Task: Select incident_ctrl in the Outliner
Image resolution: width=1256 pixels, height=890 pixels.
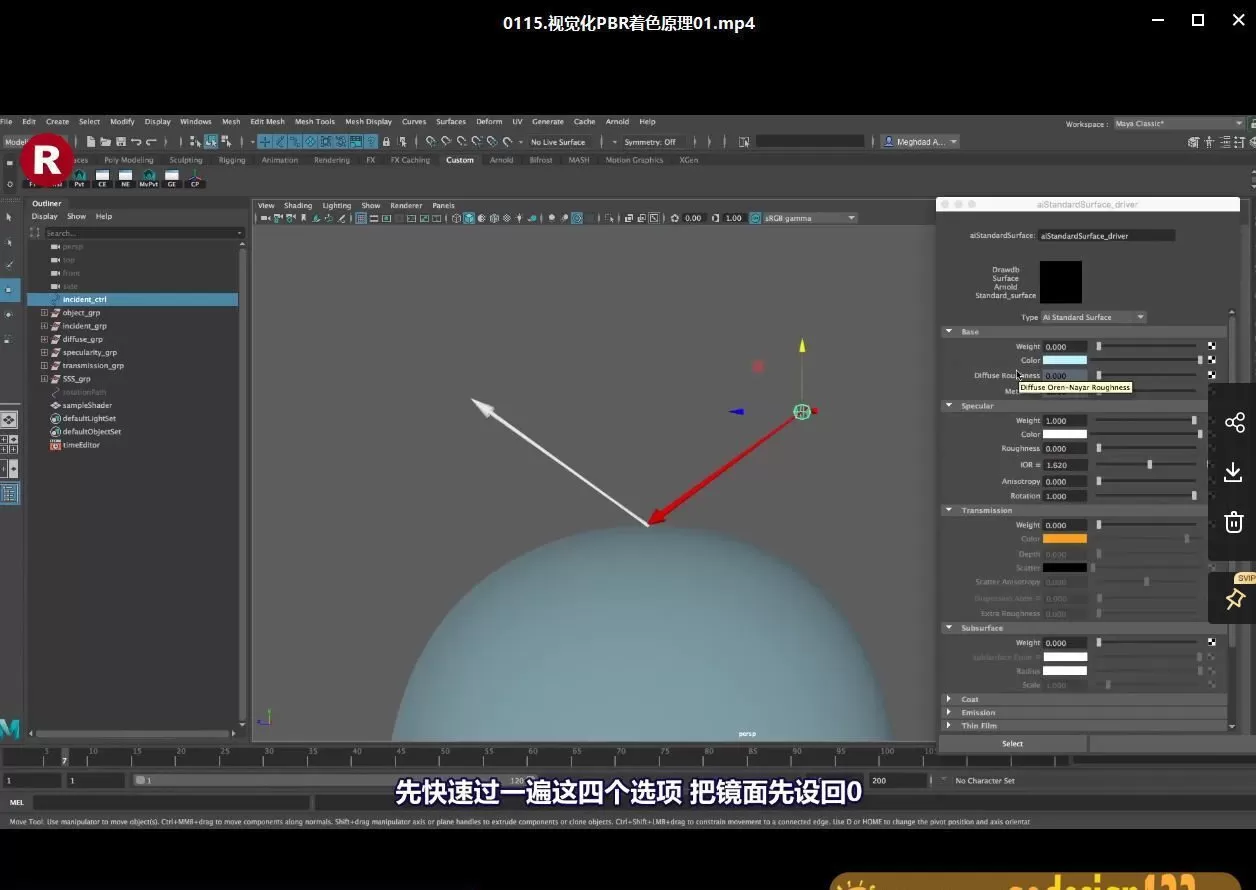Action: [x=85, y=298]
